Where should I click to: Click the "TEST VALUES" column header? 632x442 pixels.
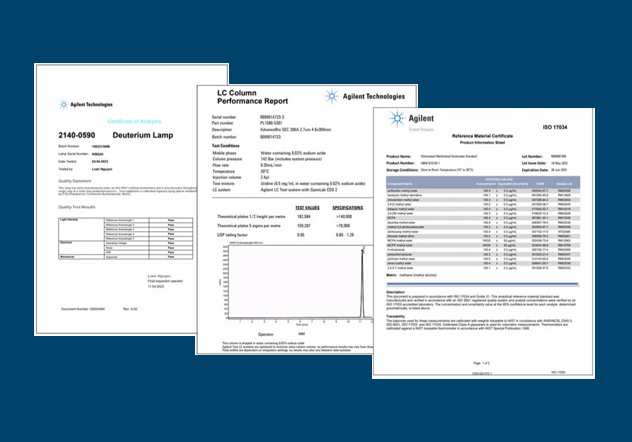click(307, 208)
